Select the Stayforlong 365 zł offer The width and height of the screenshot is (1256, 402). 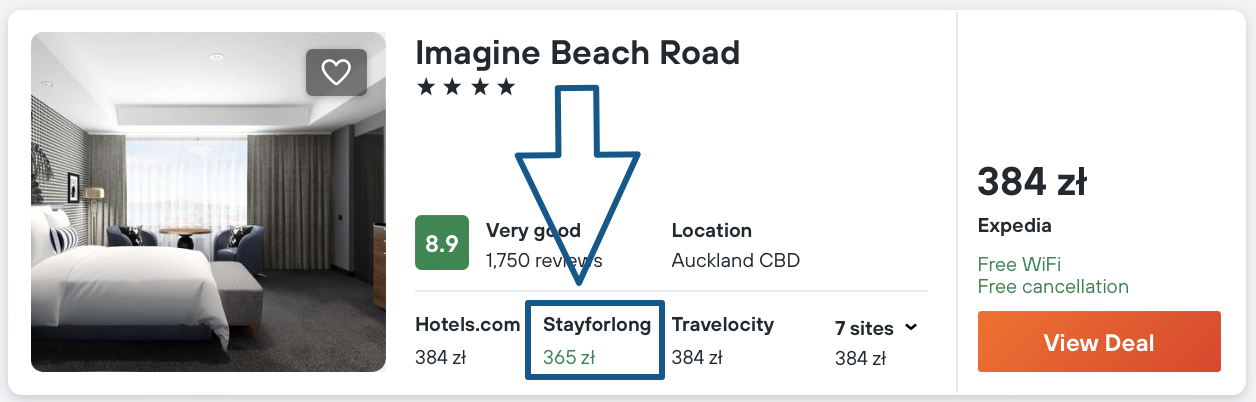(596, 340)
